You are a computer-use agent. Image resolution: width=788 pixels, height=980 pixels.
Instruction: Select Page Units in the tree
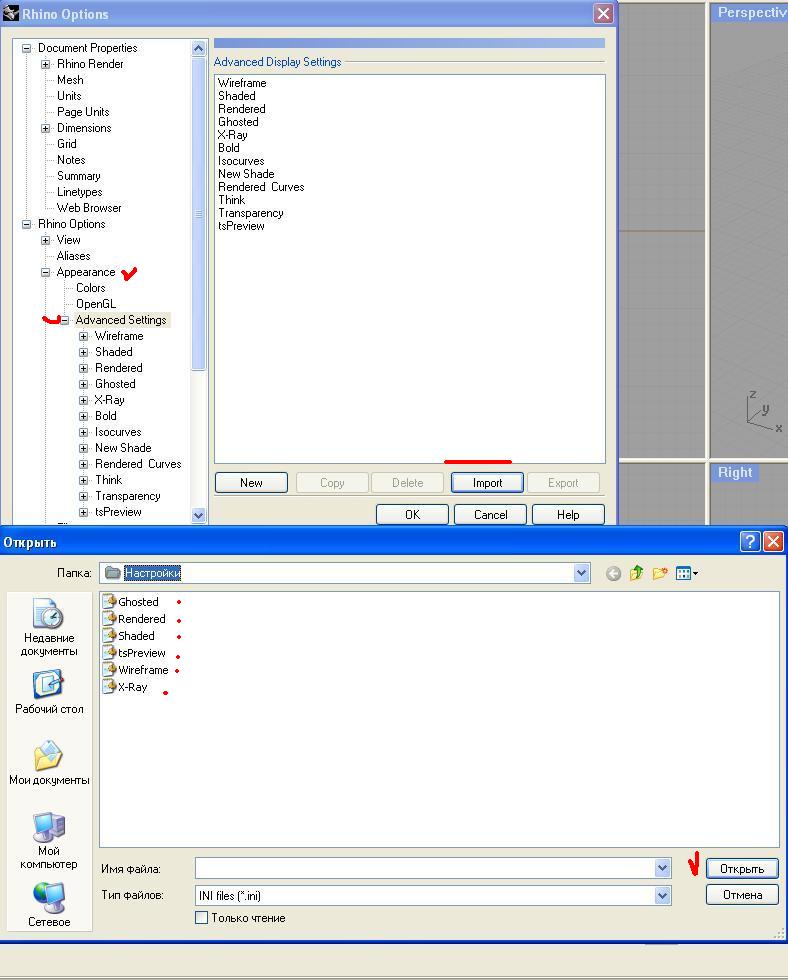click(83, 112)
